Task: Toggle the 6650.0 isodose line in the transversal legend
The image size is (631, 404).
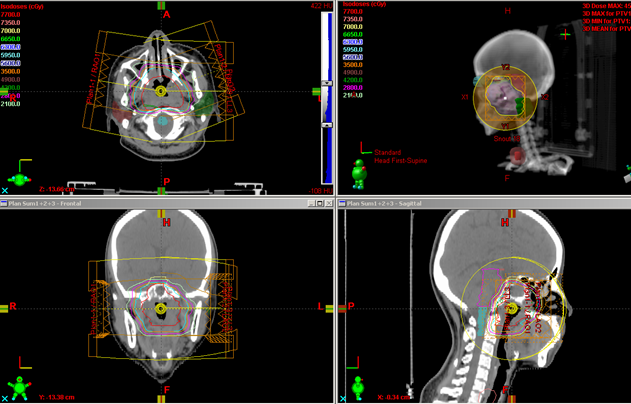Action: point(10,39)
